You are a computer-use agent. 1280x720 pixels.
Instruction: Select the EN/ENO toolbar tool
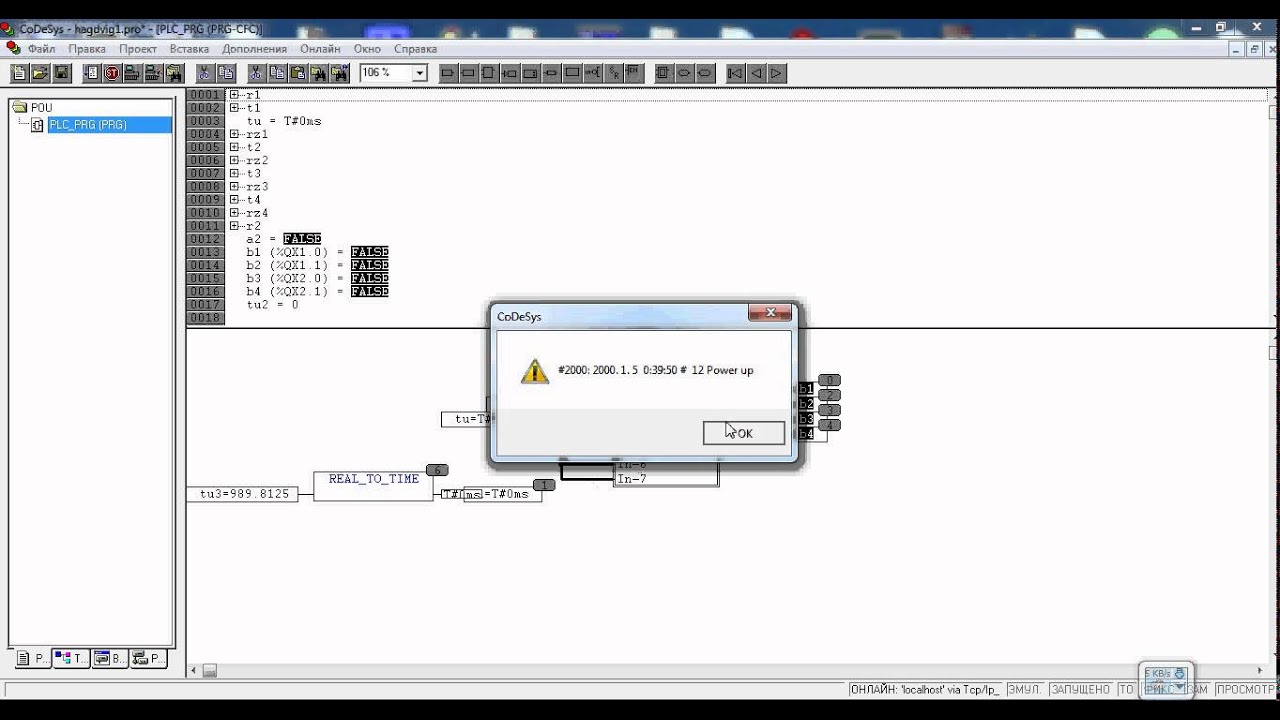click(x=632, y=73)
